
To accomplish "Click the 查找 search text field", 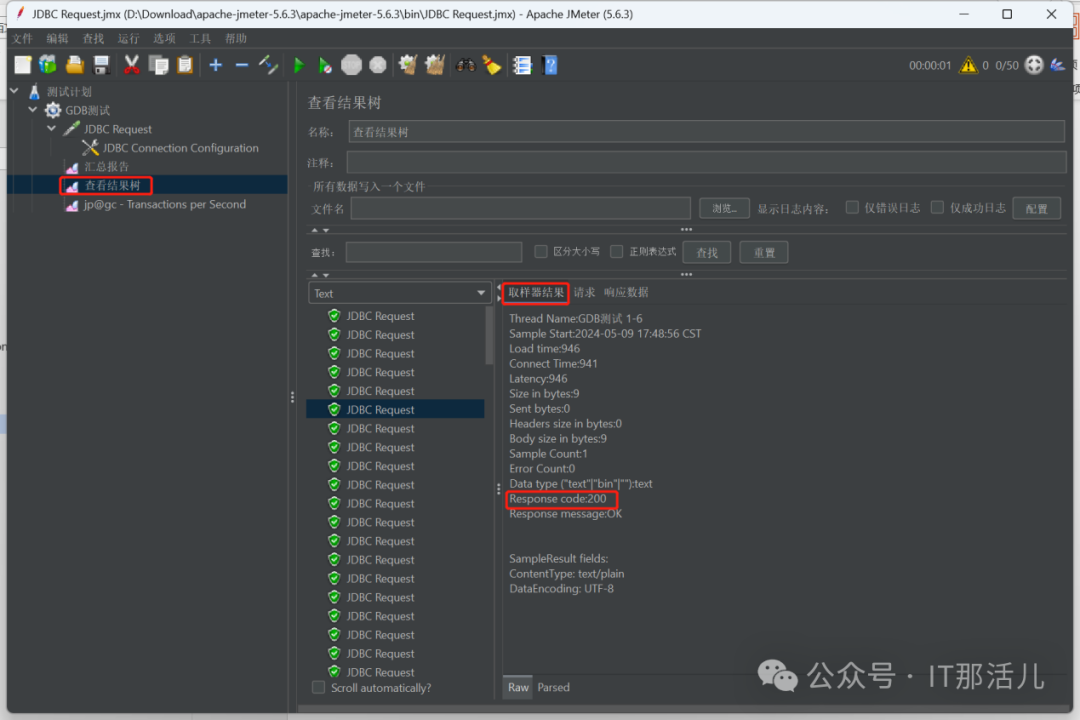I will click(434, 252).
